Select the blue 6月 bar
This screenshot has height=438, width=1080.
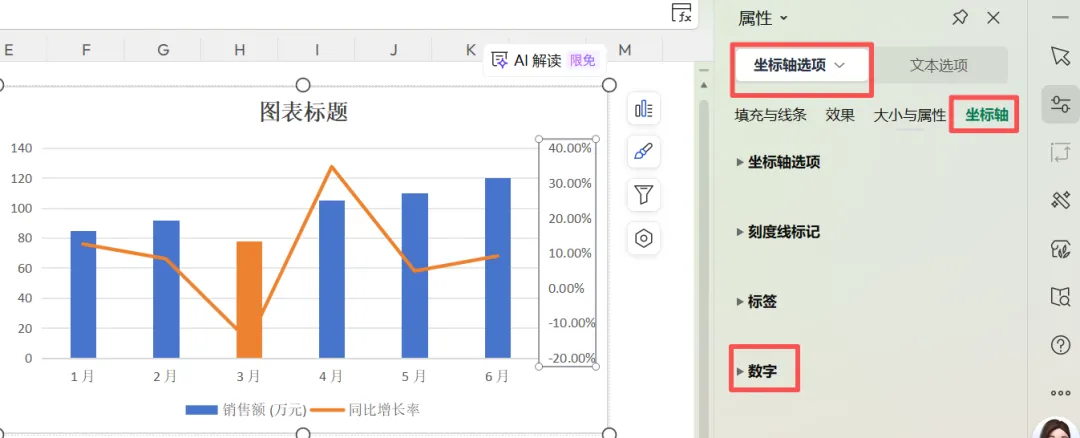click(x=498, y=268)
